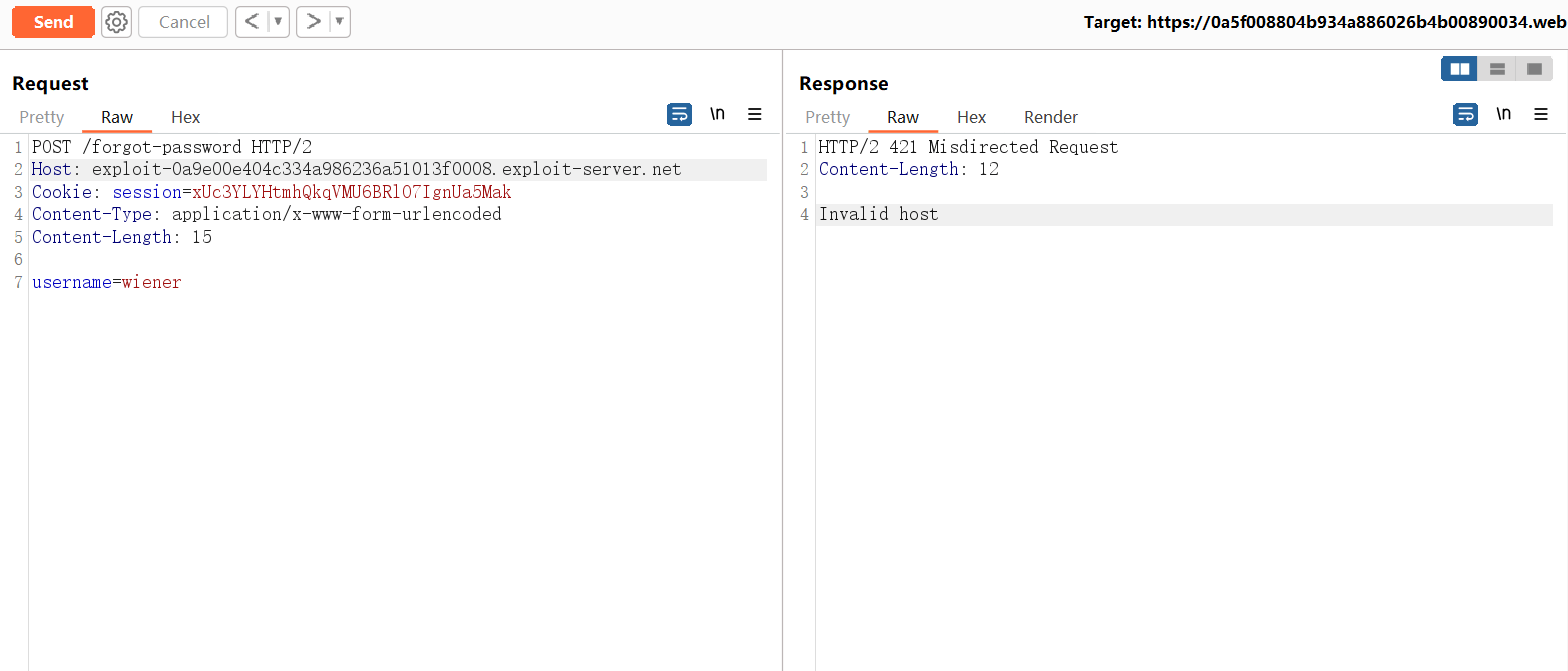Click the 421 Misdirected Request status line
The height and width of the screenshot is (671, 1568).
[x=968, y=147]
